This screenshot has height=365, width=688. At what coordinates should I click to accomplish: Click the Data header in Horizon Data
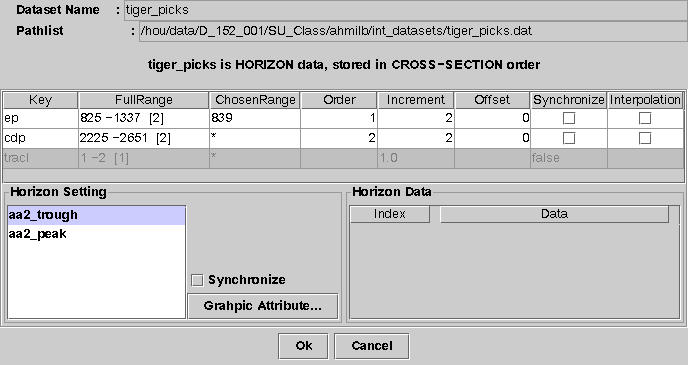(554, 214)
